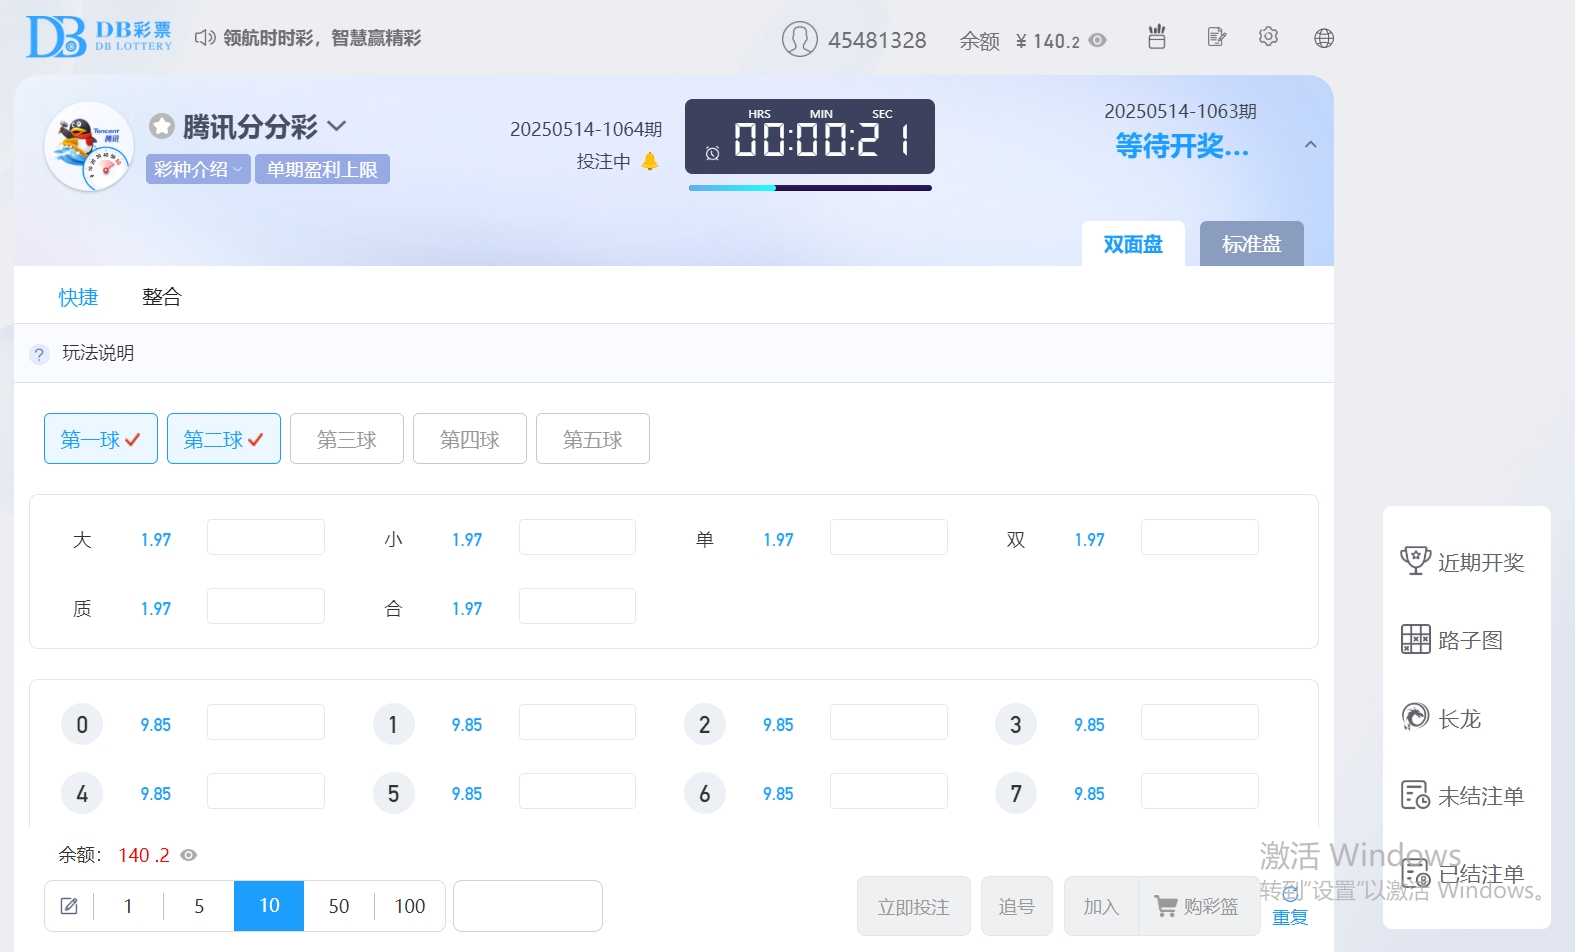
Task: Favorite the lottery with star icon
Action: pyautogui.click(x=162, y=127)
